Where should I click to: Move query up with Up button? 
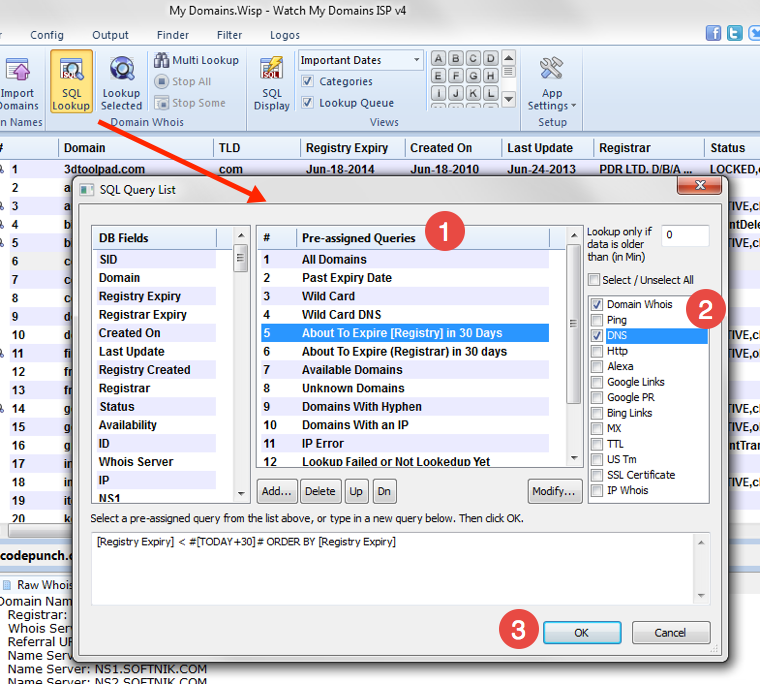point(356,491)
